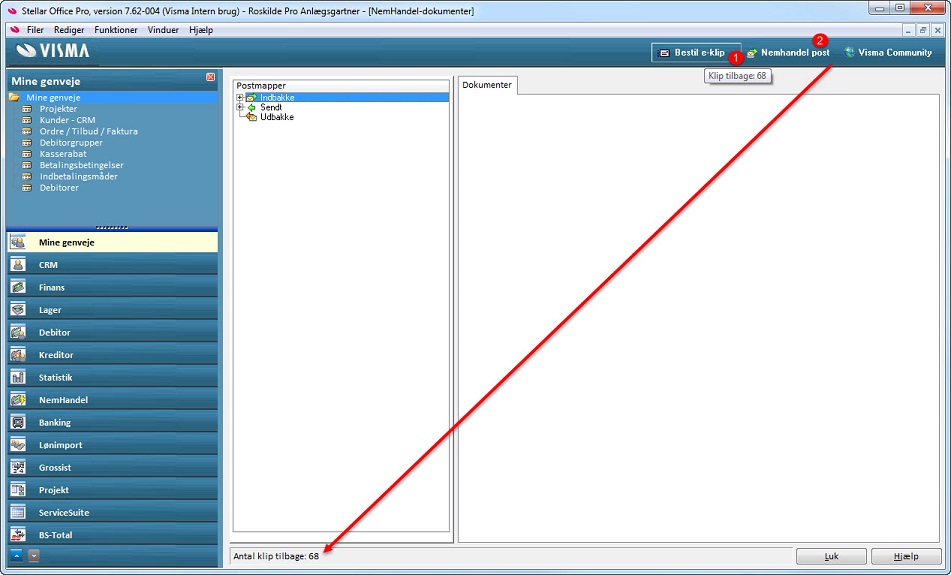Viewport: 951px width, 575px height.
Task: Restore the inner document window
Action: coord(923,30)
